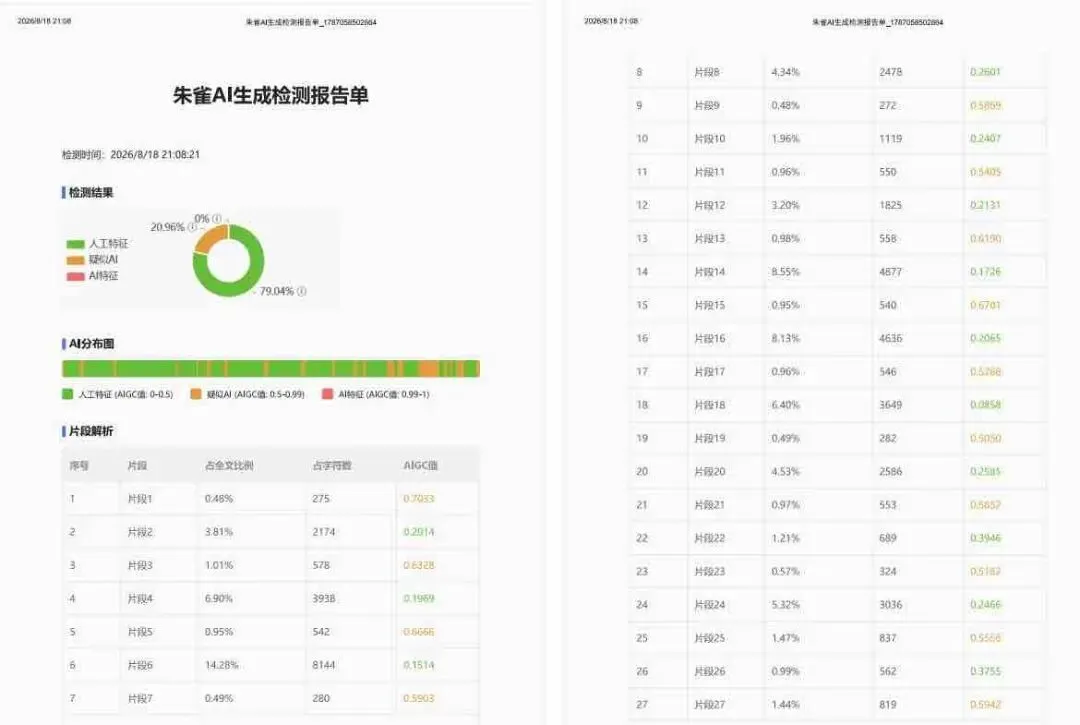Click the 片段7 cell

tap(140, 698)
